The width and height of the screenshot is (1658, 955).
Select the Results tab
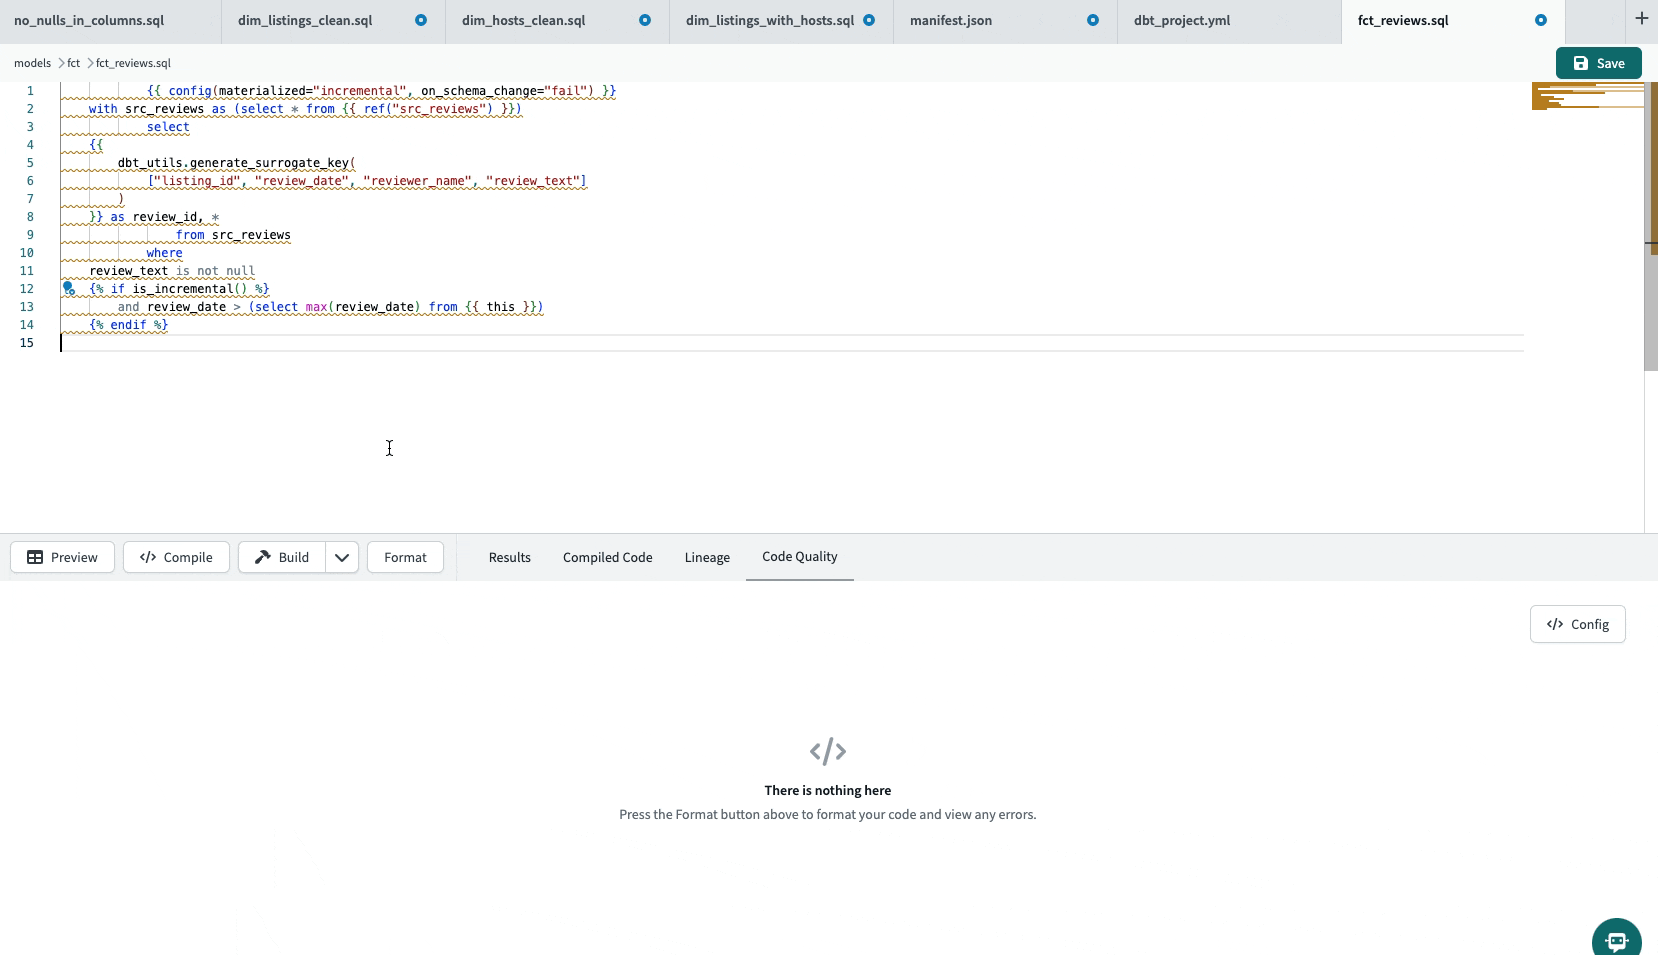coord(510,557)
